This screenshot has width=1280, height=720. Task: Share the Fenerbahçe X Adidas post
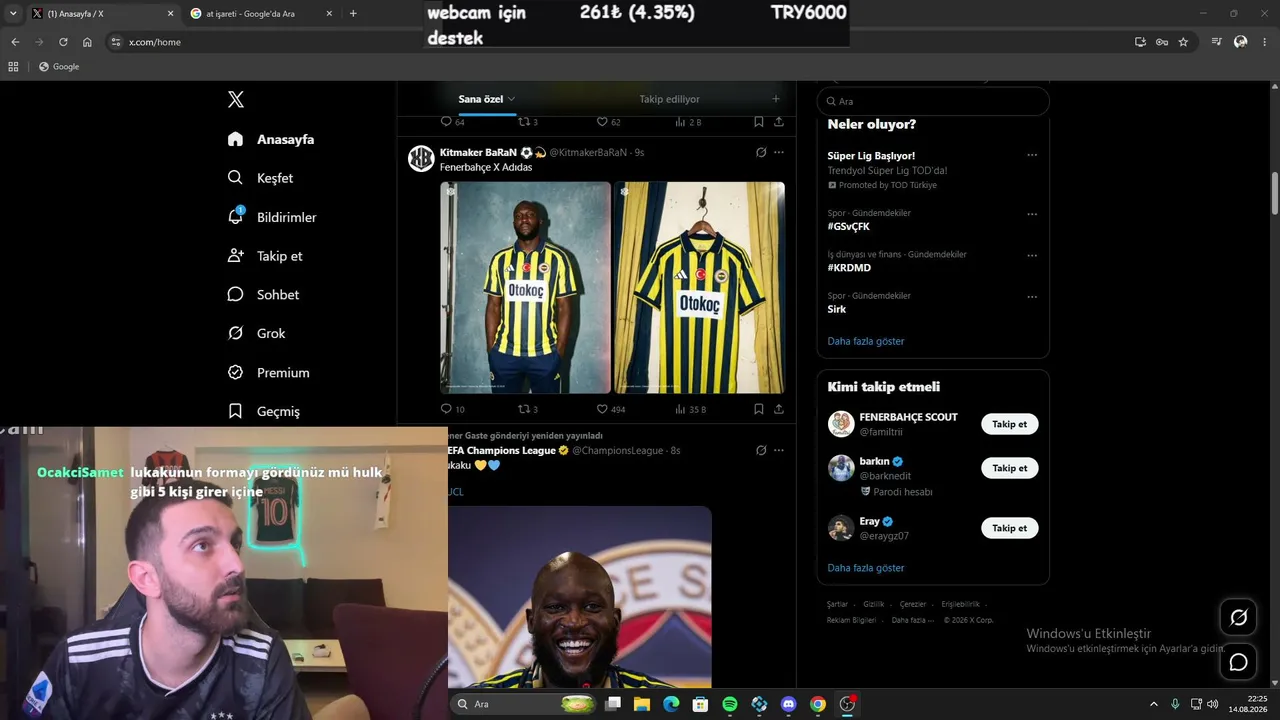pos(779,409)
